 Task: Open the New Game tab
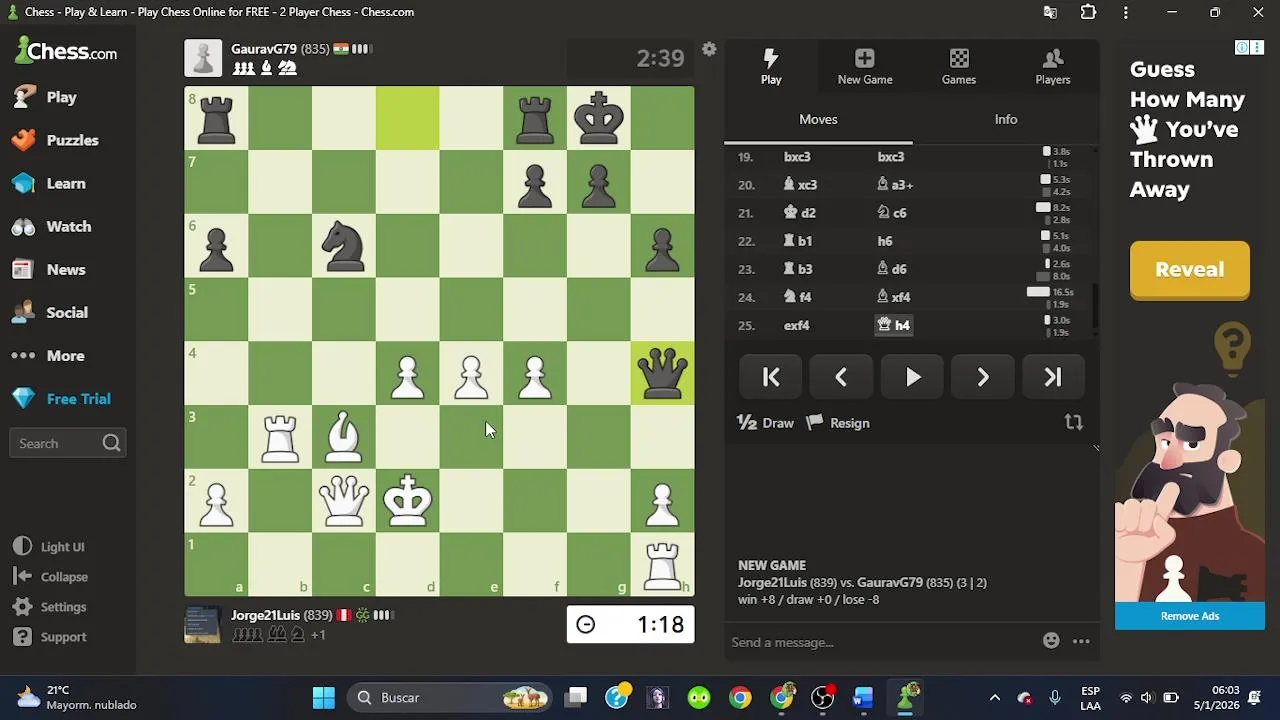click(x=865, y=67)
